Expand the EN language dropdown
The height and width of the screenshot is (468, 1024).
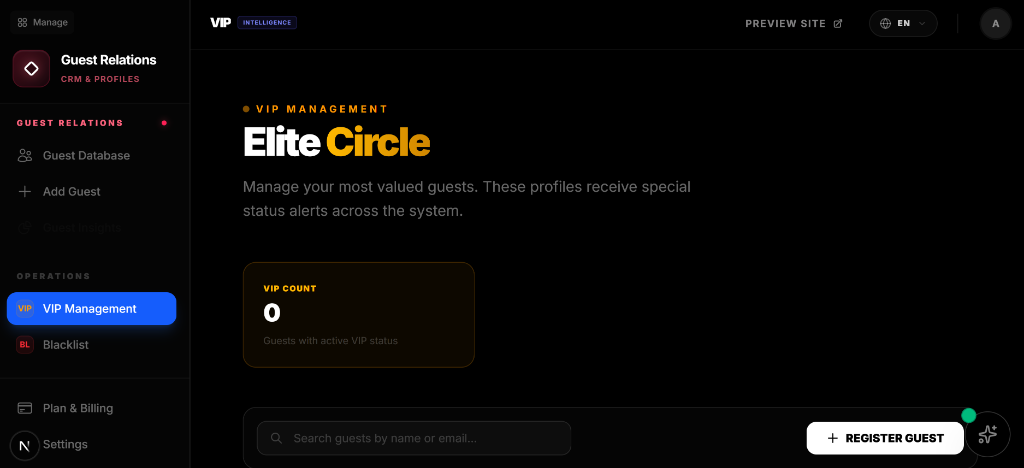(x=903, y=23)
